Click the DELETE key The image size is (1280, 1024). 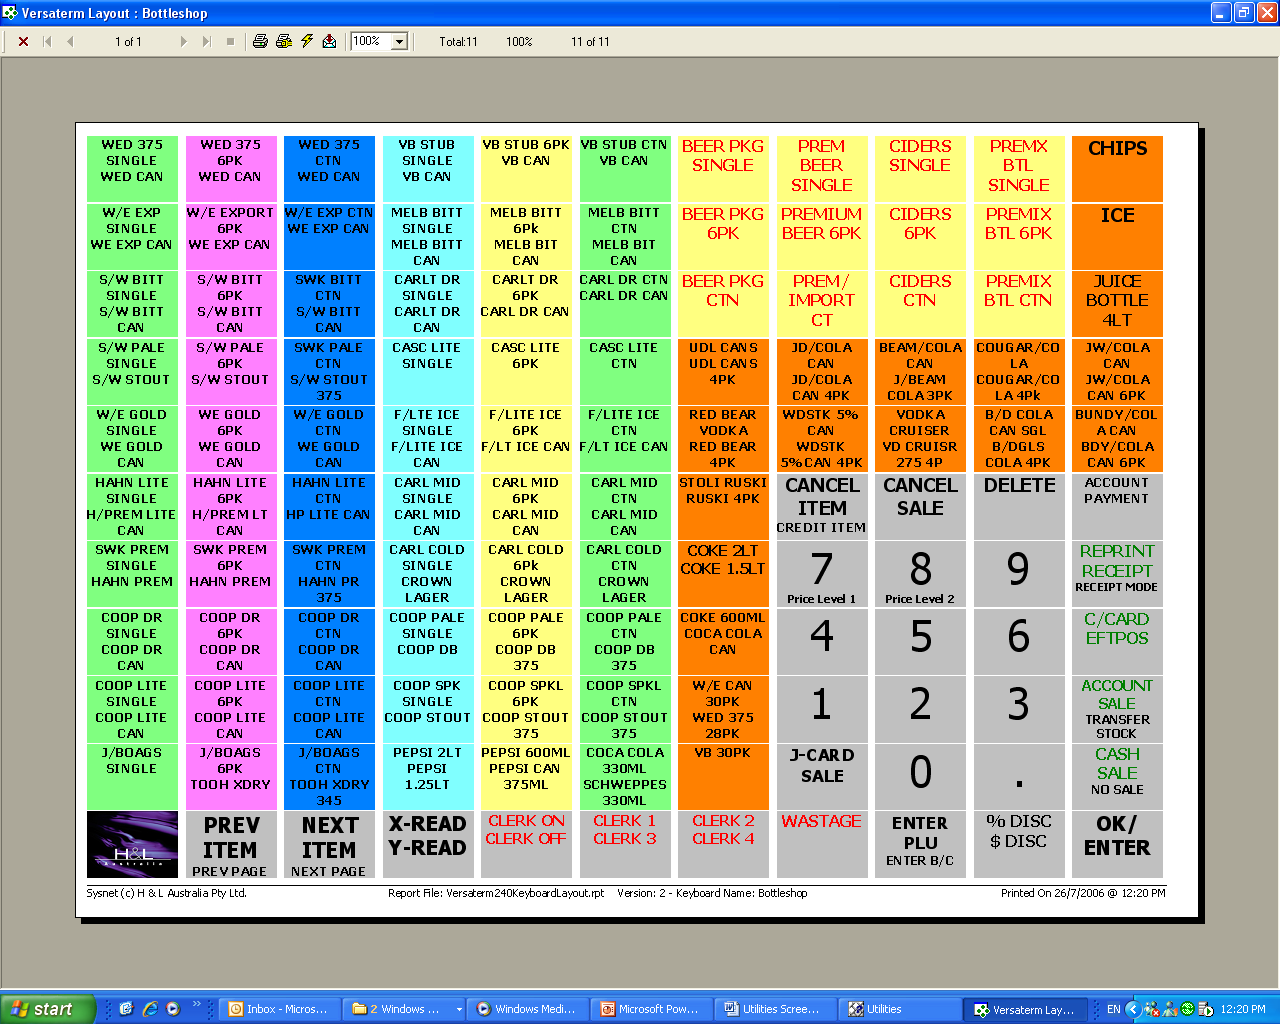[x=1019, y=506]
